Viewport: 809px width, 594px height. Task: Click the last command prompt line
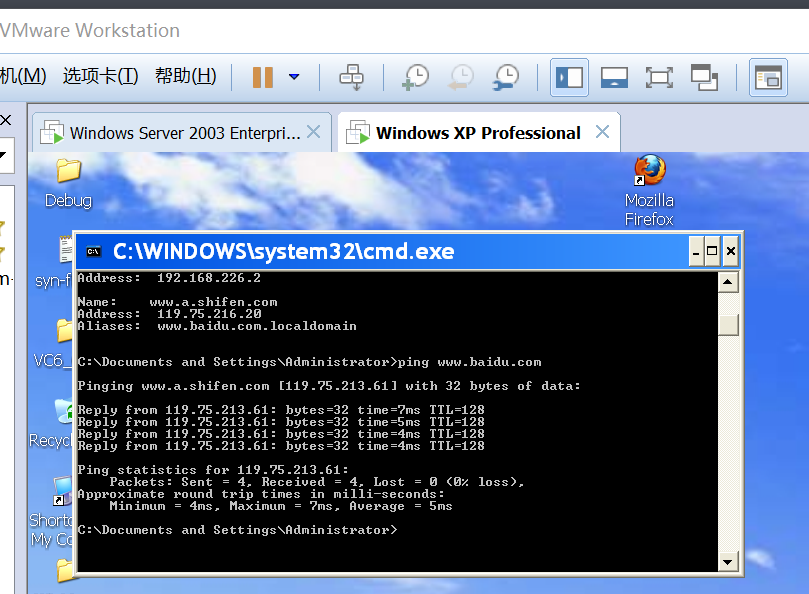pyautogui.click(x=237, y=530)
